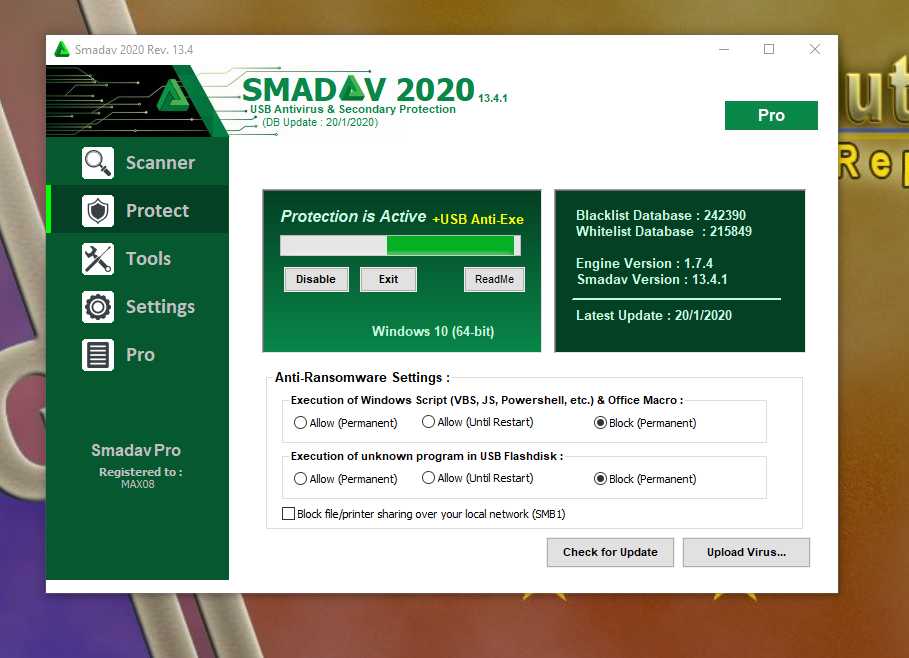The width and height of the screenshot is (909, 658).
Task: Switch to the Protect tab label
Action: [x=157, y=210]
